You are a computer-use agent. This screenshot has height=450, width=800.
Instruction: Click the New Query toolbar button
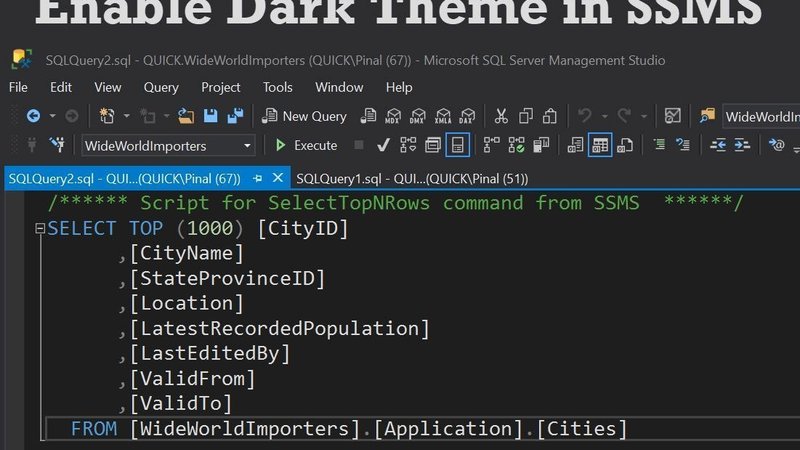tap(305, 116)
